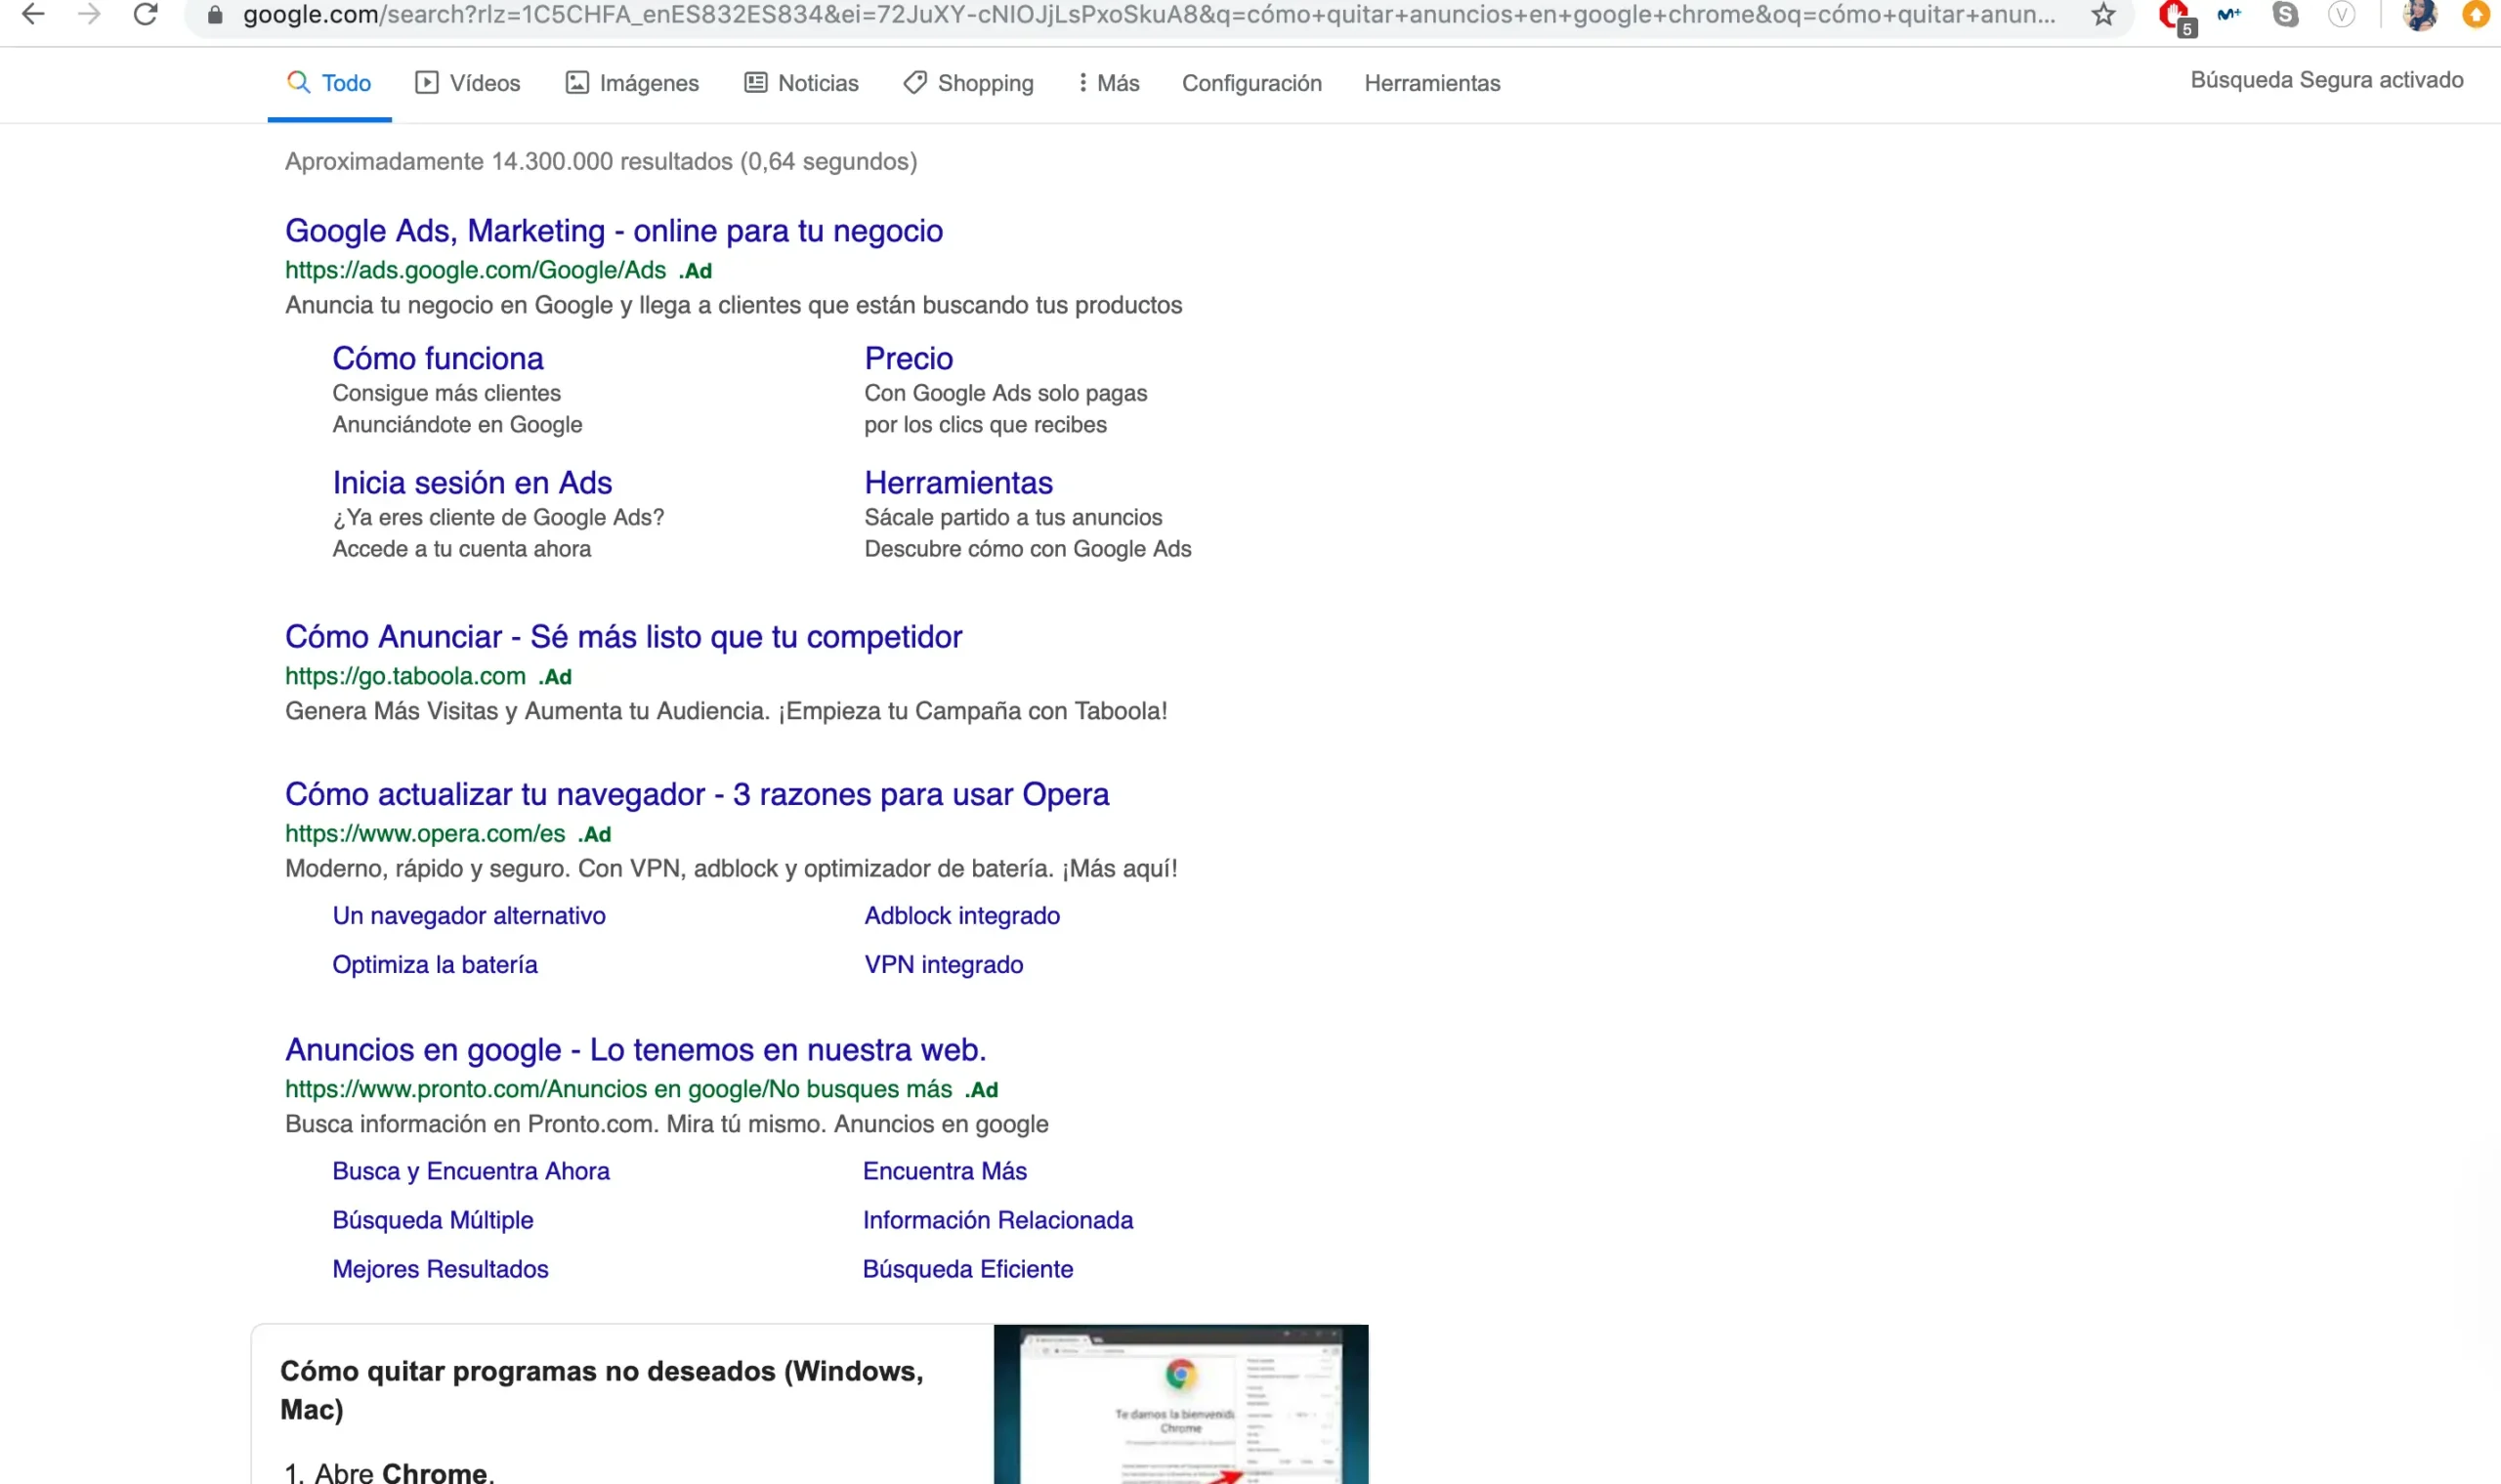The height and width of the screenshot is (1484, 2501).
Task: Click the orange Chrome update arrow icon
Action: (x=2475, y=14)
